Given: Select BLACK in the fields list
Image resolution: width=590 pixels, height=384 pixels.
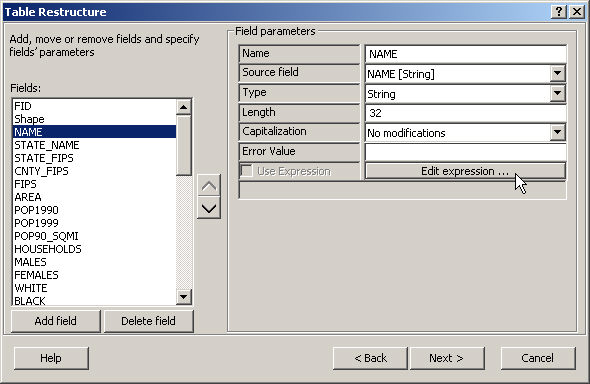Looking at the screenshot, I should click(x=94, y=300).
